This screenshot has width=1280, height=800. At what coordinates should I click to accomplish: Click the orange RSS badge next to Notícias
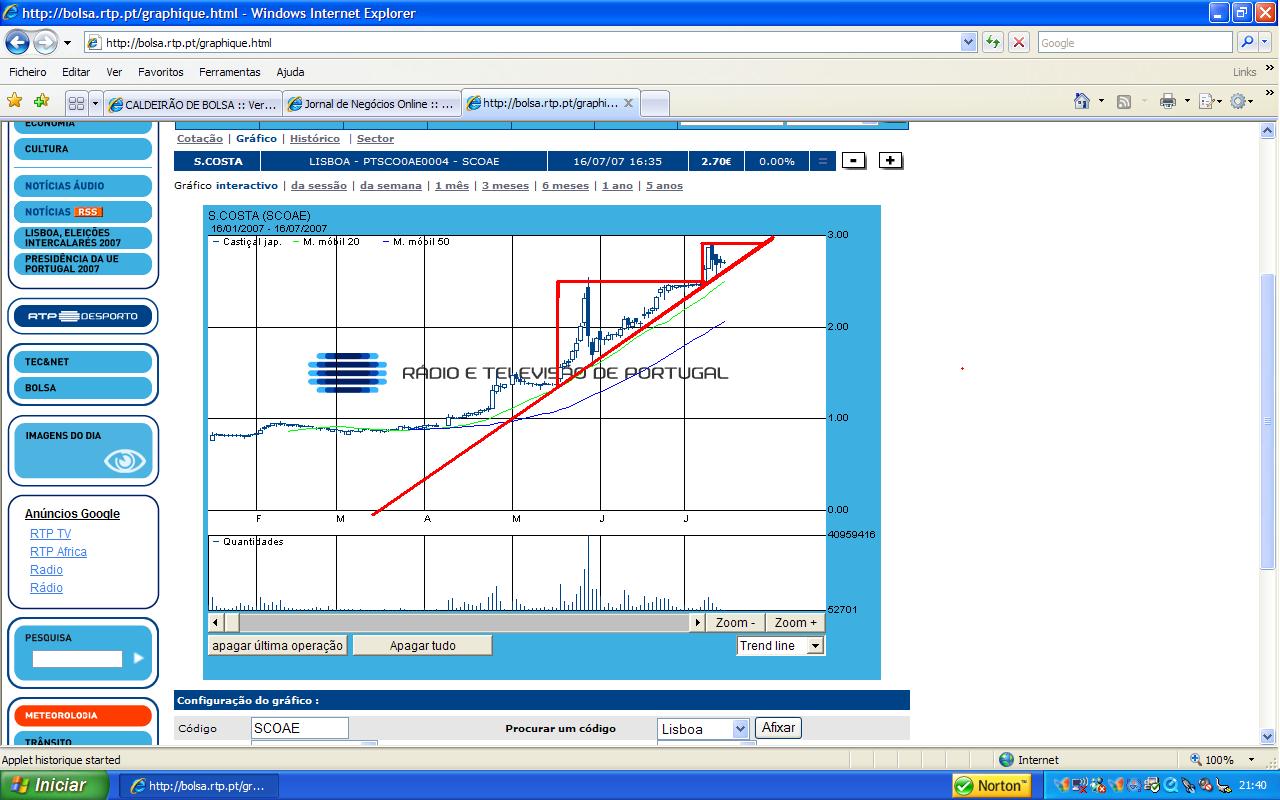(x=88, y=212)
